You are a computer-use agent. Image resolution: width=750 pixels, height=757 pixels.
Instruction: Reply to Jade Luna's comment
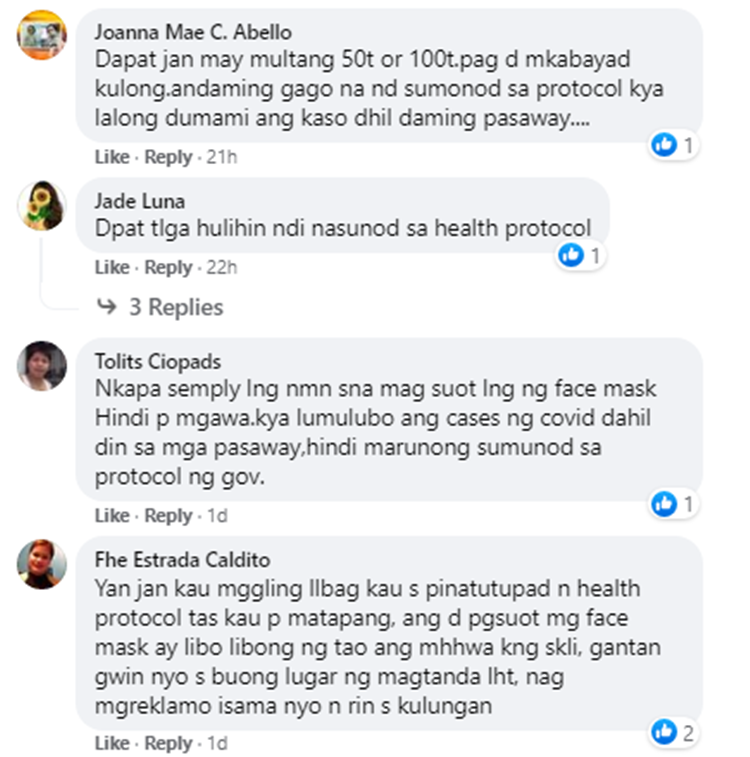[168, 267]
